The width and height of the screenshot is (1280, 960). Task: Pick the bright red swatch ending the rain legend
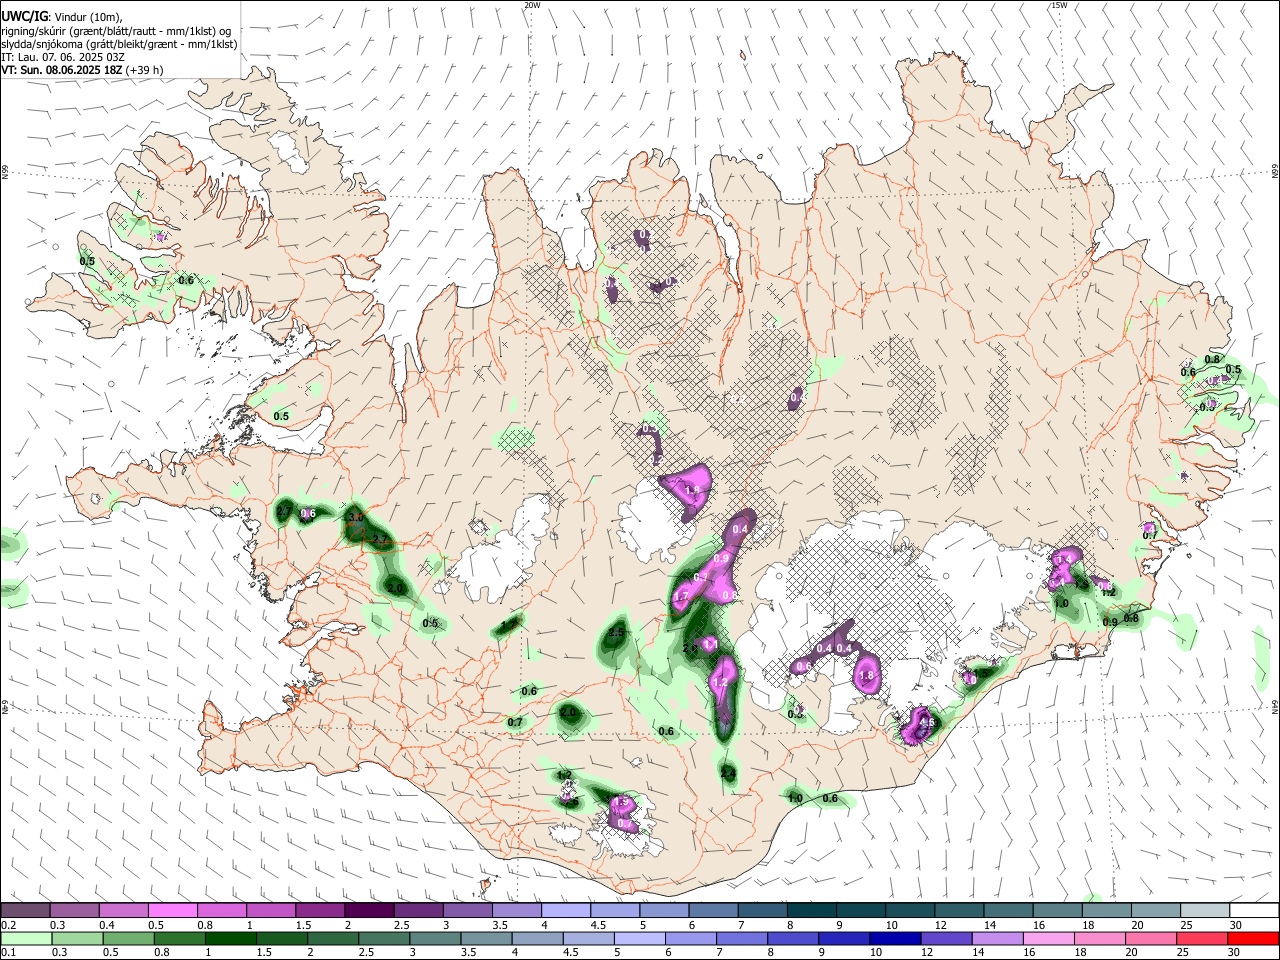pyautogui.click(x=1254, y=938)
